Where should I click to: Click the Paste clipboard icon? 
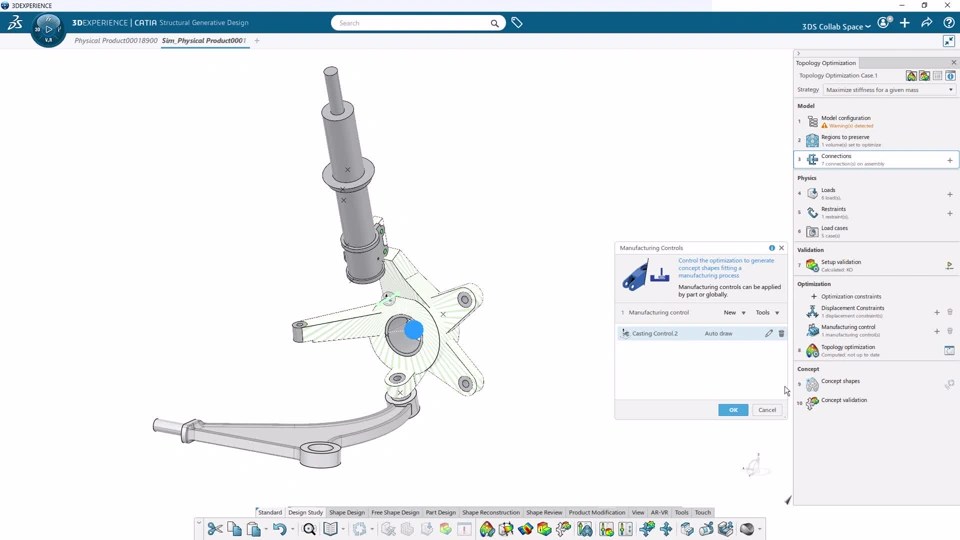[x=253, y=529]
